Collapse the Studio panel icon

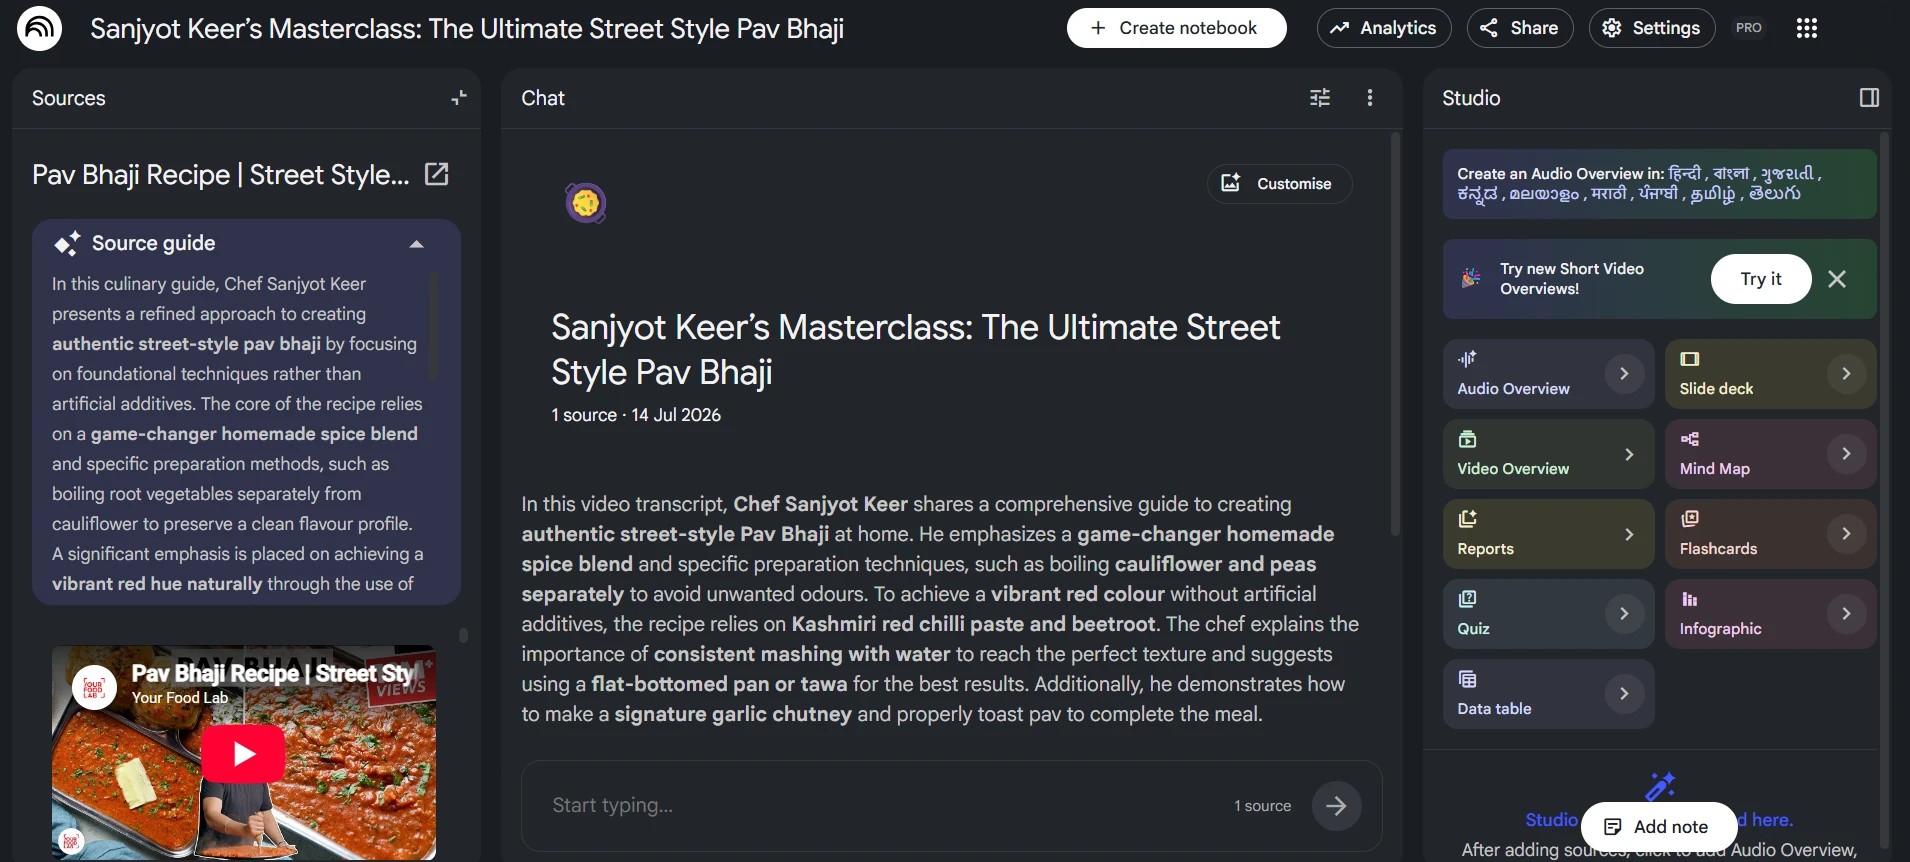(1869, 98)
